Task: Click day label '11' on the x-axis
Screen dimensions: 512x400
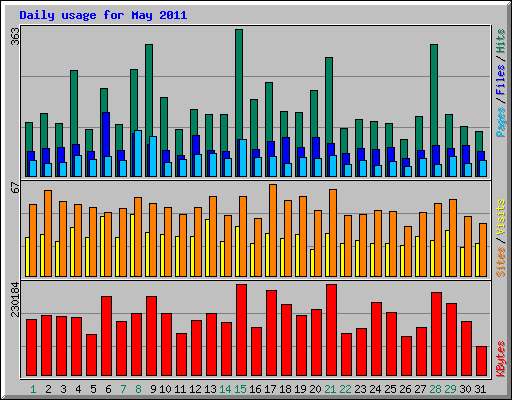Action: [x=180, y=389]
